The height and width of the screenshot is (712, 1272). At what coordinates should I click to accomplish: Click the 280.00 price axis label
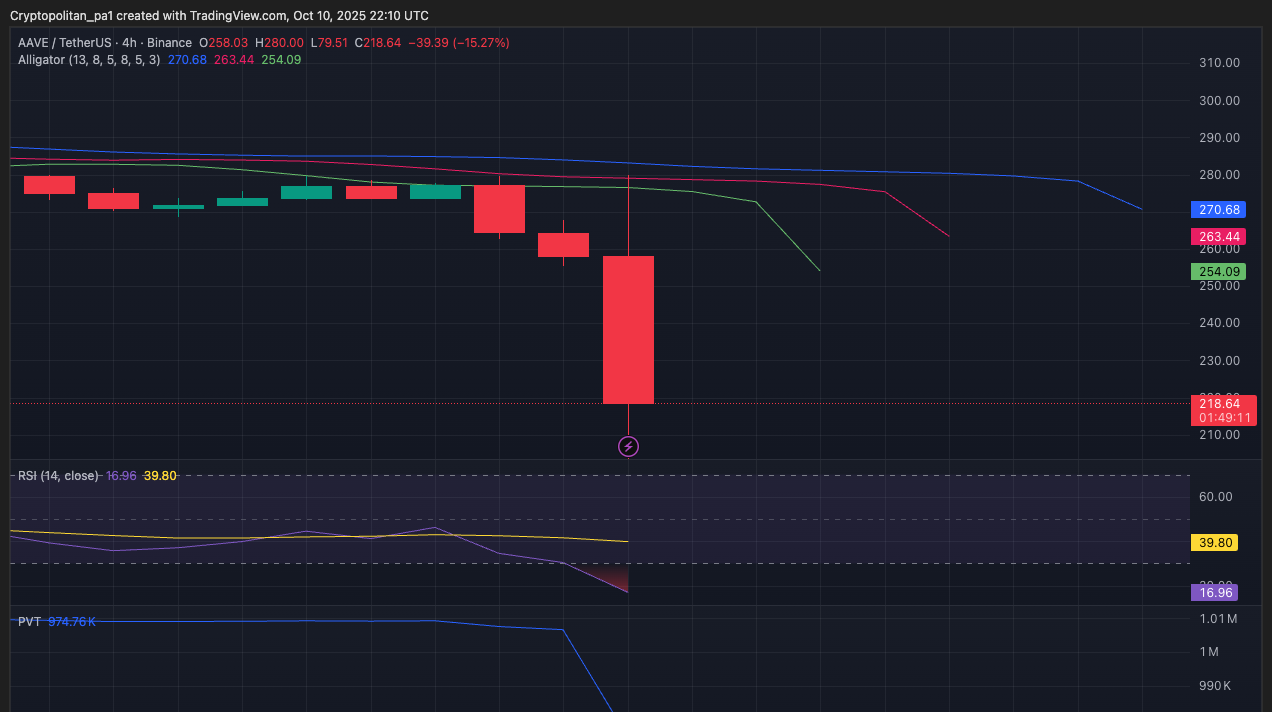tap(1219, 175)
